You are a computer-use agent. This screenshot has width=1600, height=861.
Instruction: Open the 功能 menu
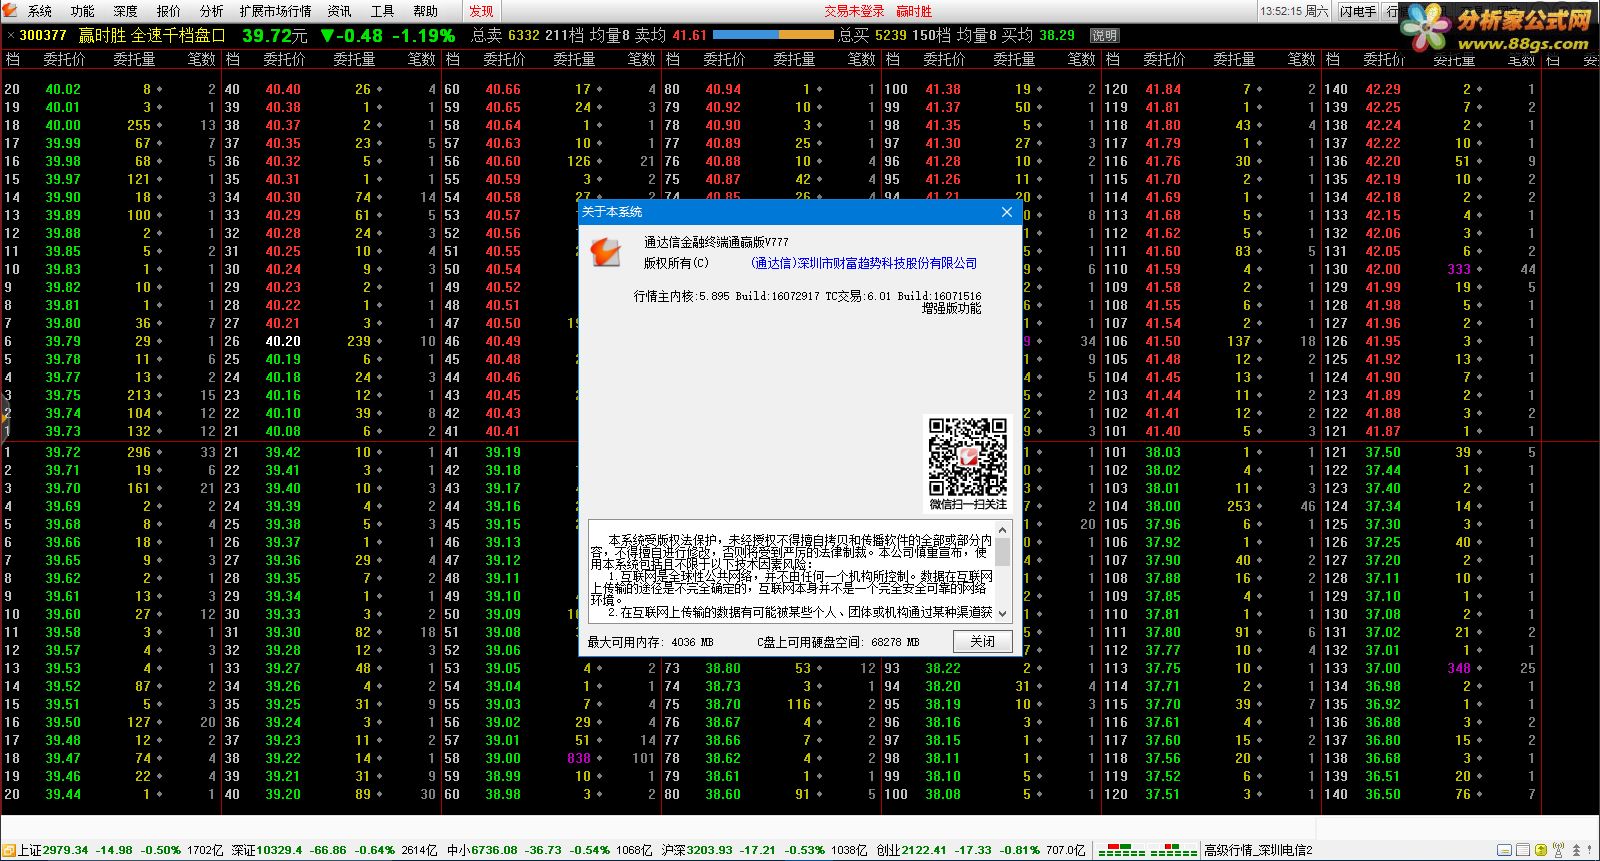(83, 11)
